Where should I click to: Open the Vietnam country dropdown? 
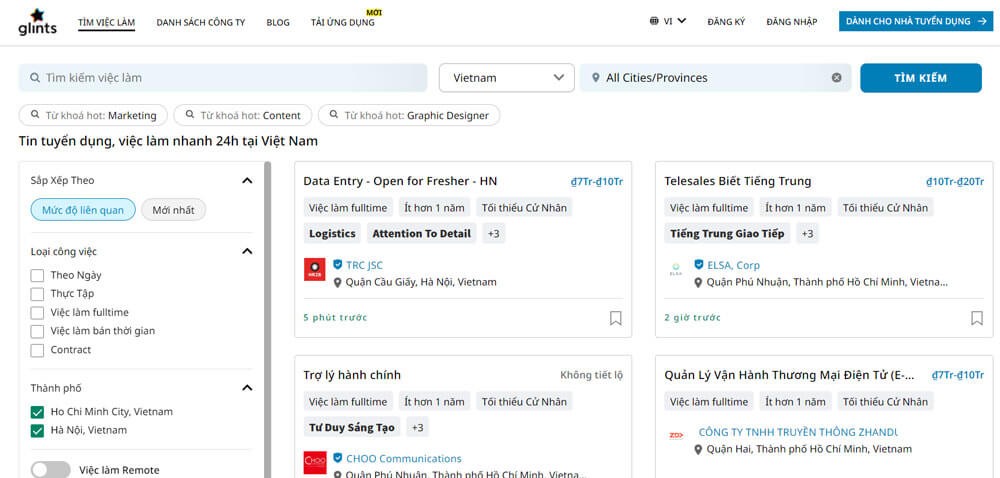tap(506, 78)
